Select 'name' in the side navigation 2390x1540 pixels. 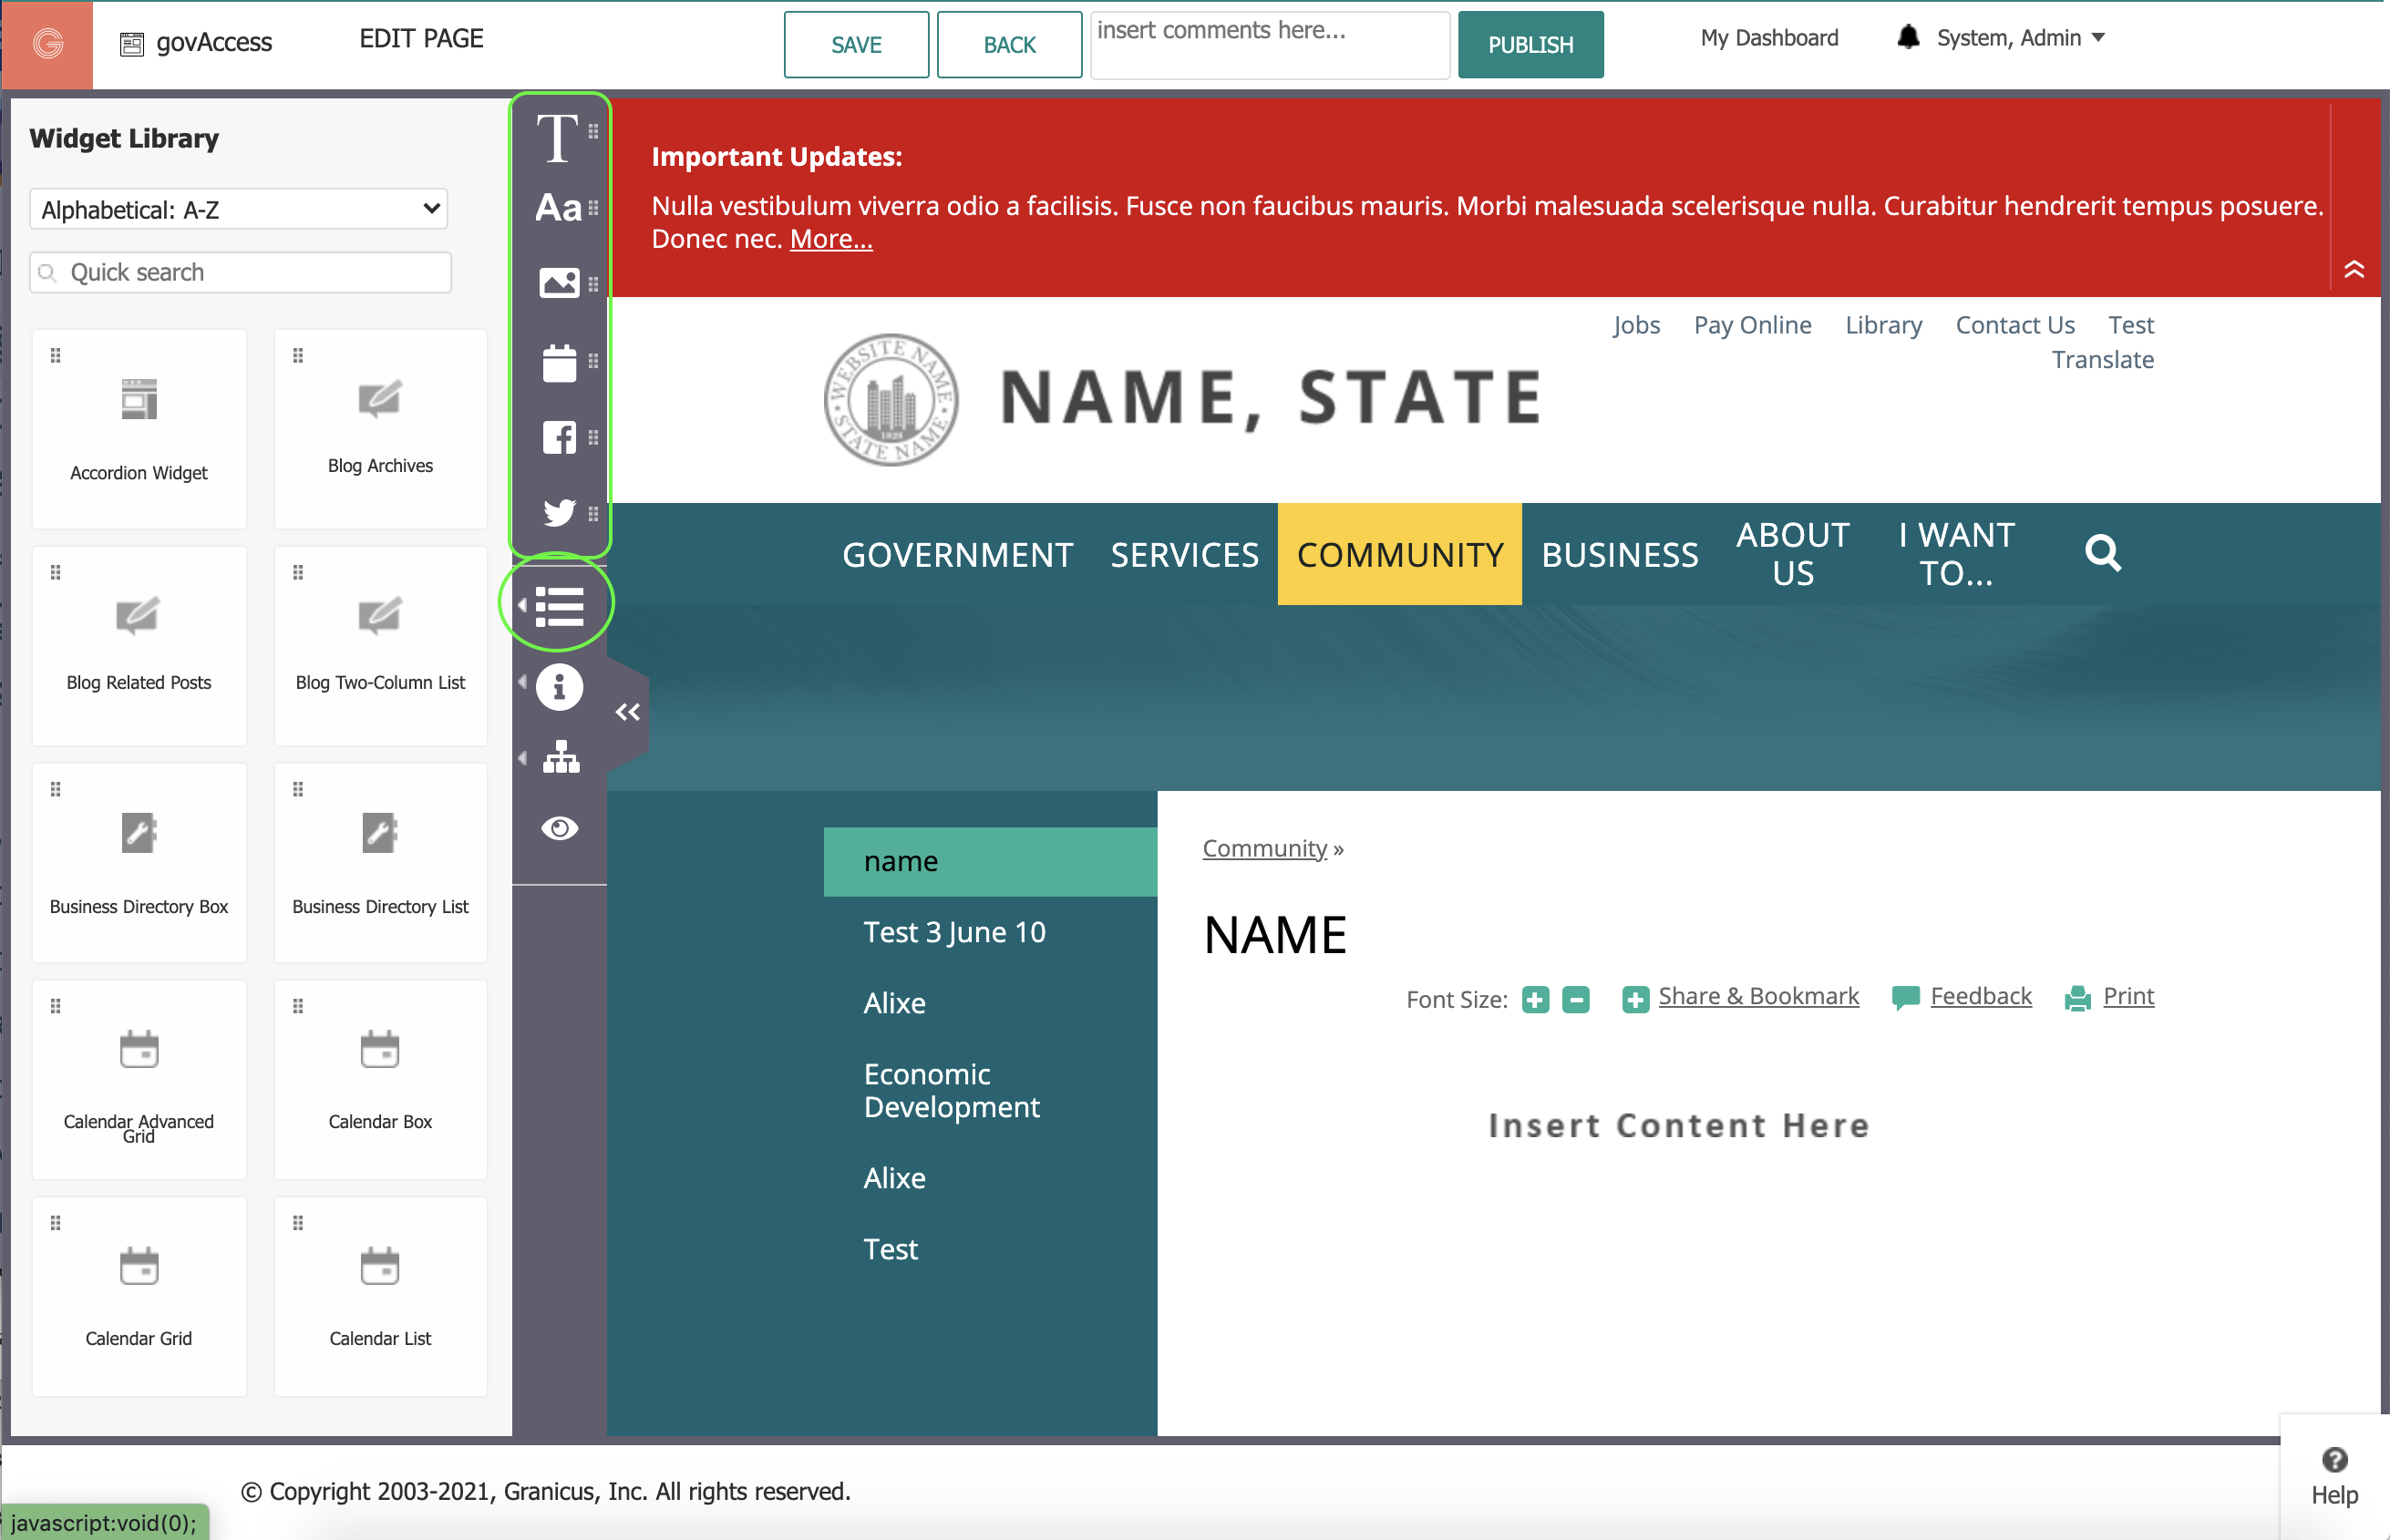990,862
